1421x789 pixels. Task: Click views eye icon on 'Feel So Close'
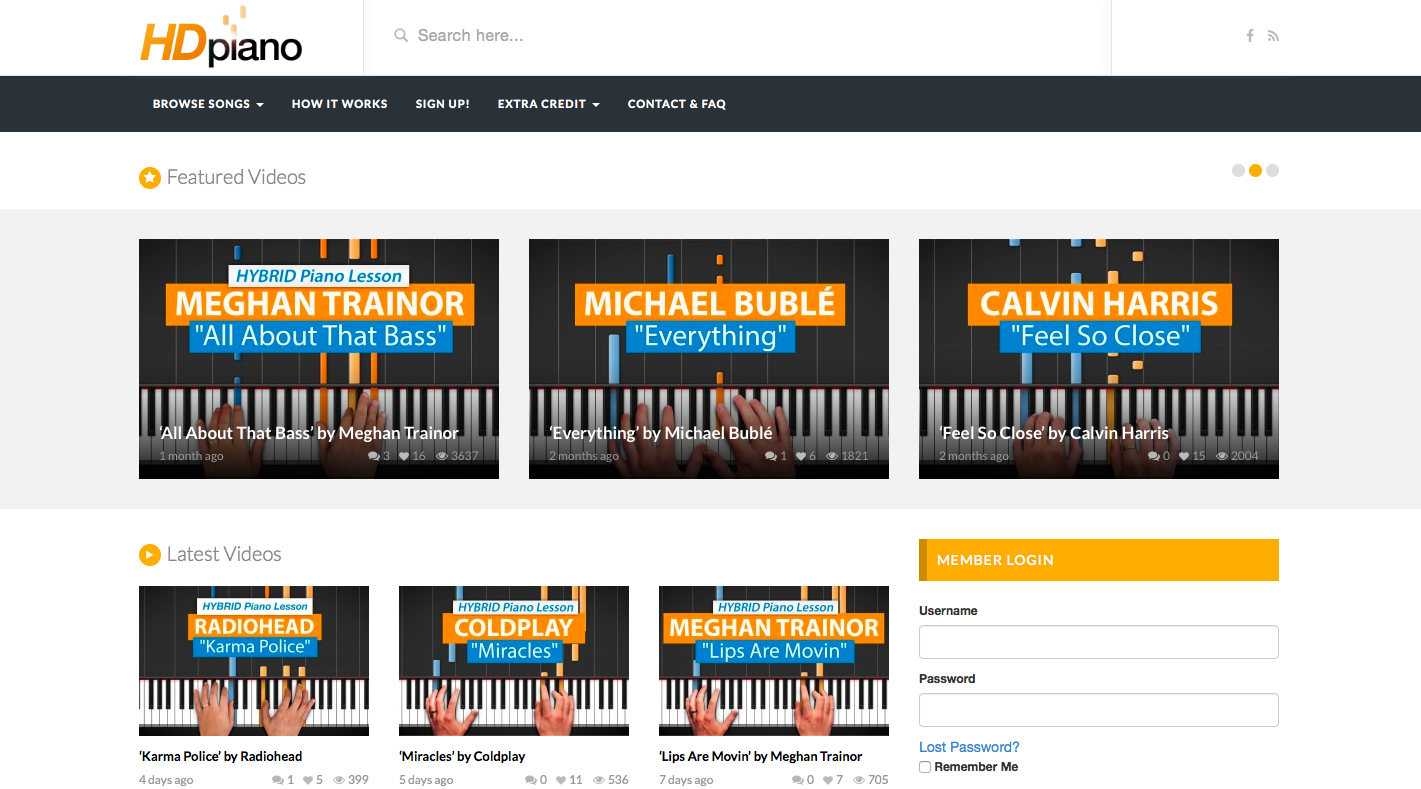pyautogui.click(x=1222, y=456)
